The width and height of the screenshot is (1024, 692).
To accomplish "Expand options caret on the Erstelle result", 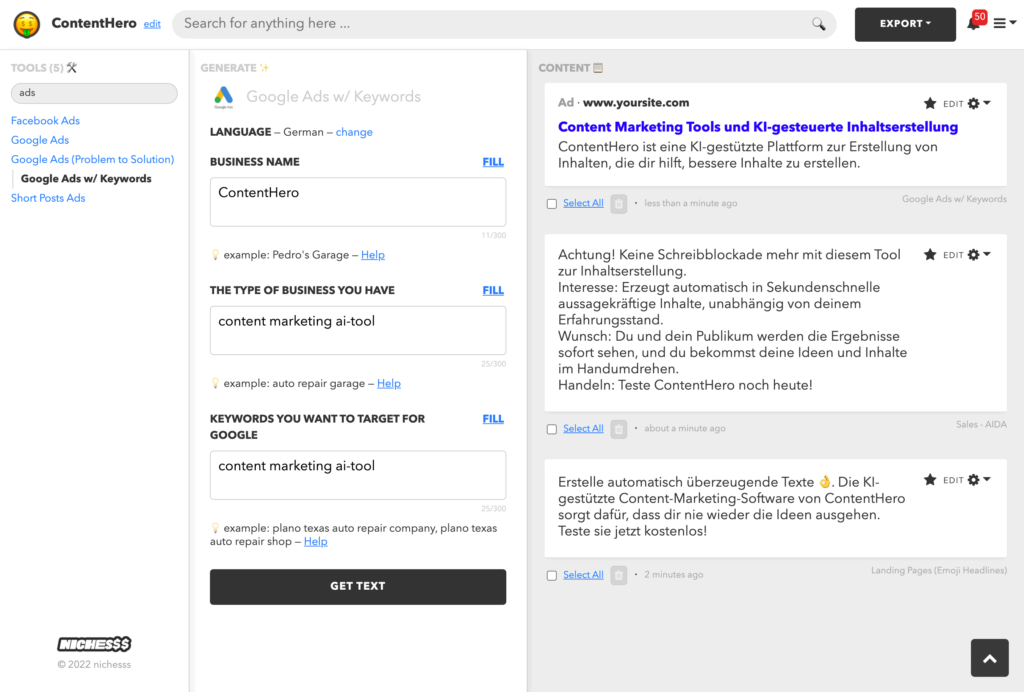I will (x=987, y=479).
